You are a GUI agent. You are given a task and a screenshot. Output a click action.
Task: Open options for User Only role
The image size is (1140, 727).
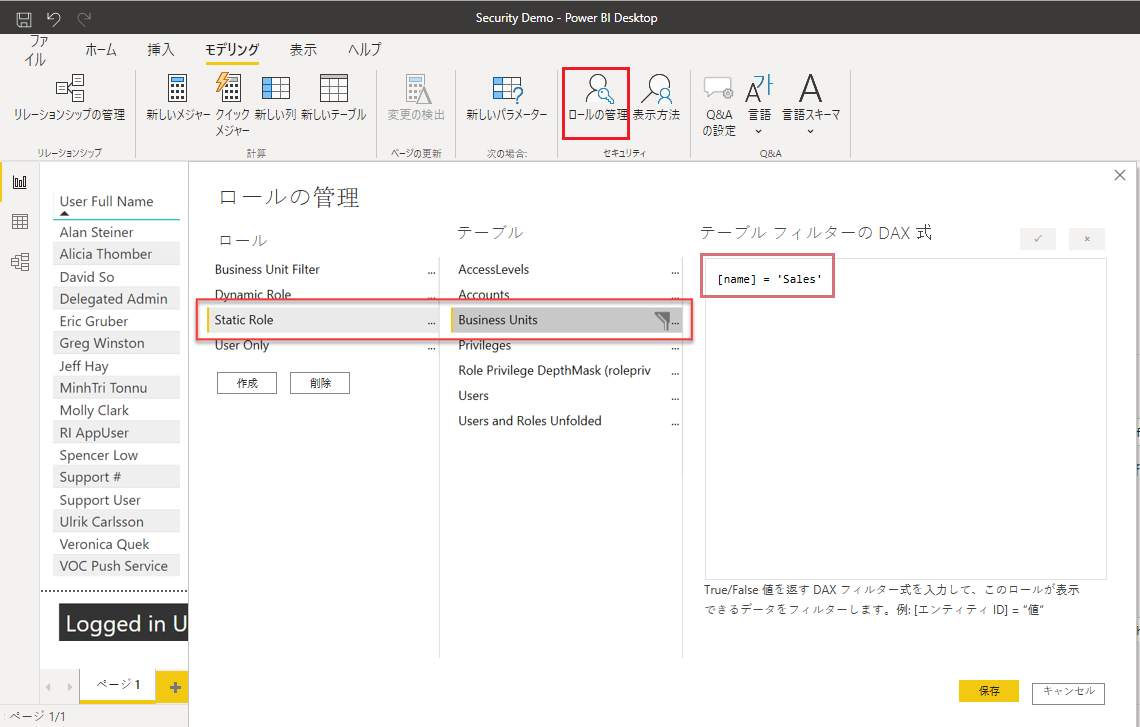[x=431, y=347]
